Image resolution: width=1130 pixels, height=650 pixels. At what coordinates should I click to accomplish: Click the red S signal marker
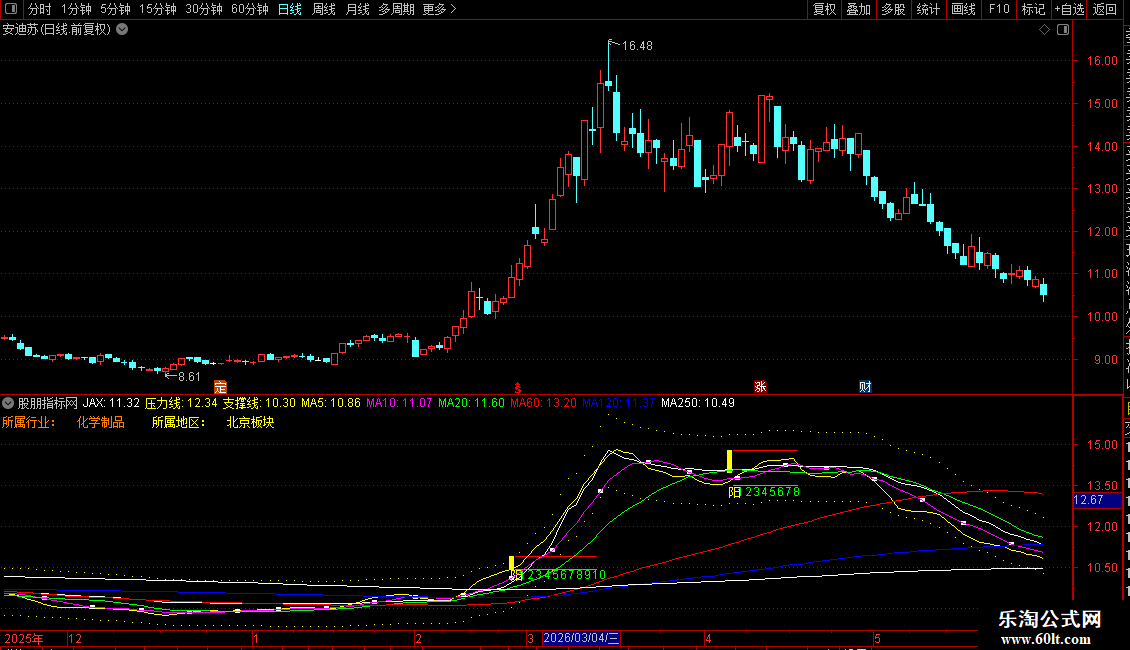click(x=517, y=388)
